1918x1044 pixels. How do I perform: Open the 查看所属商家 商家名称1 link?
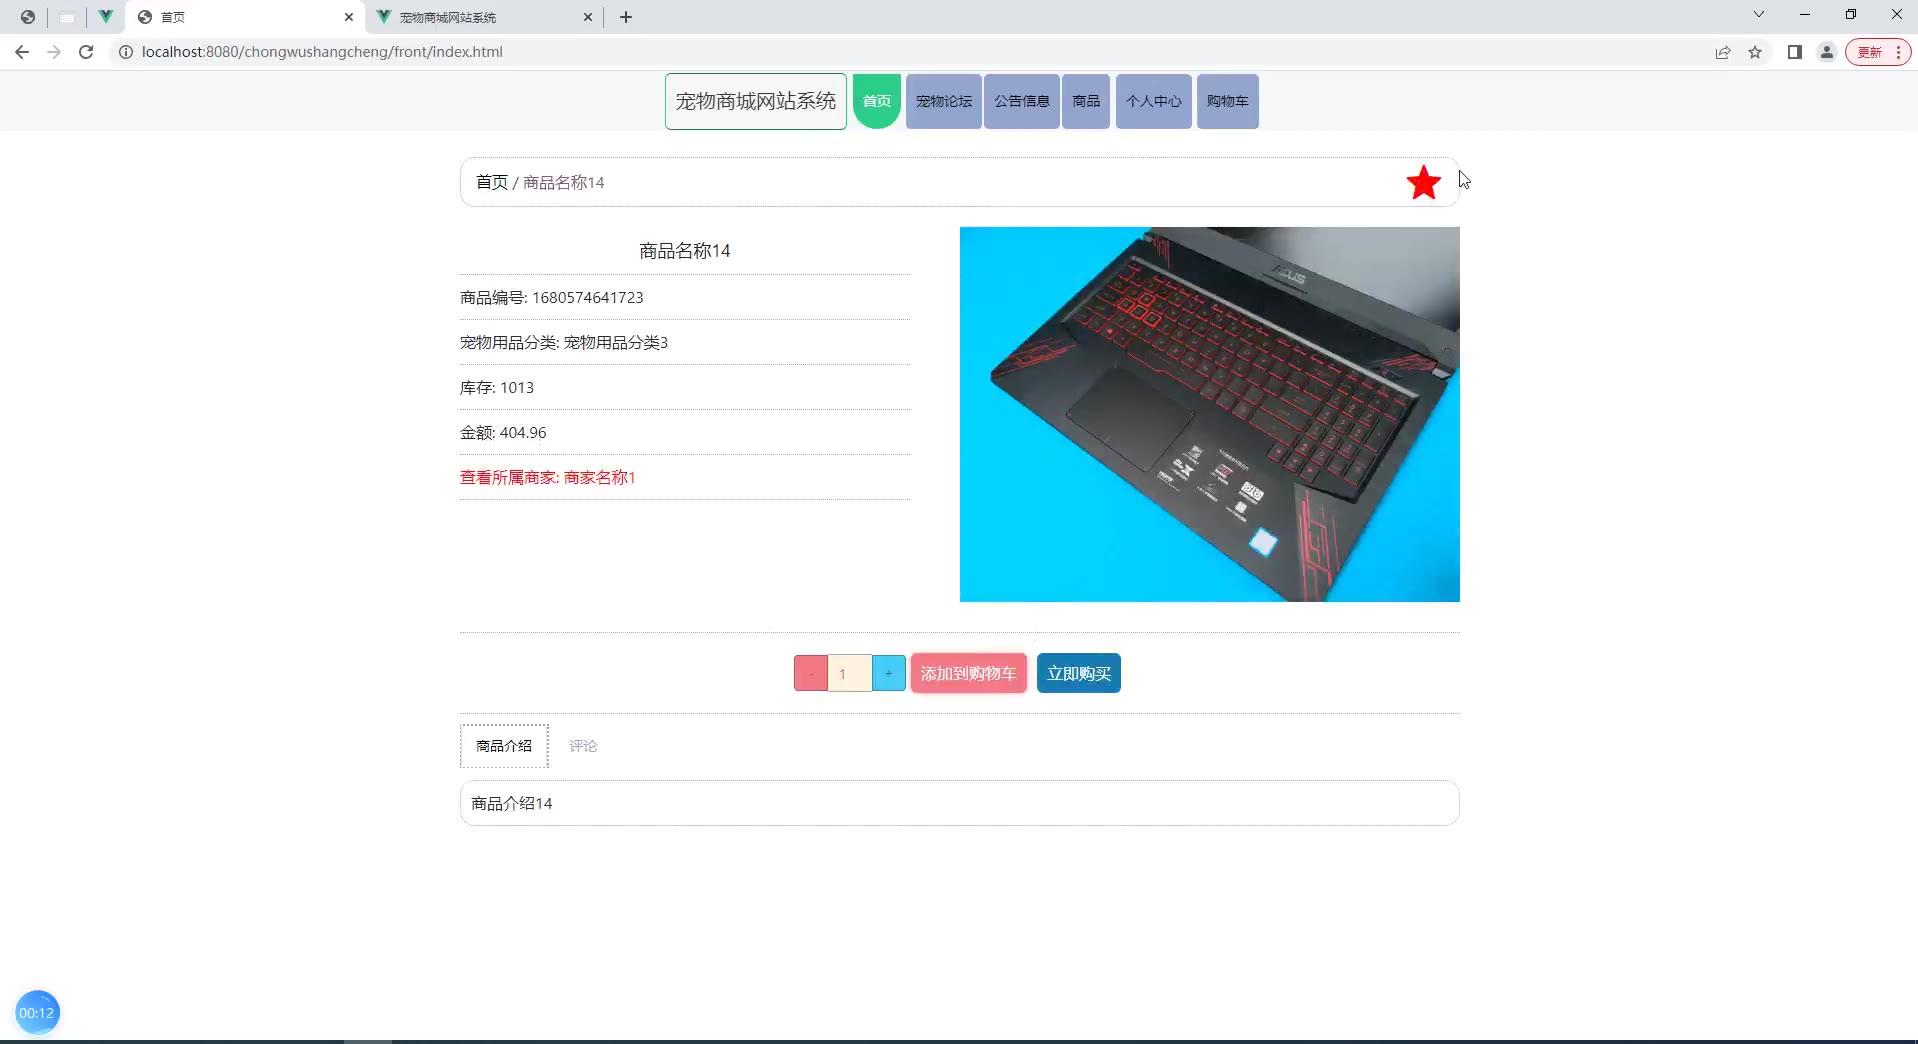[x=548, y=477]
